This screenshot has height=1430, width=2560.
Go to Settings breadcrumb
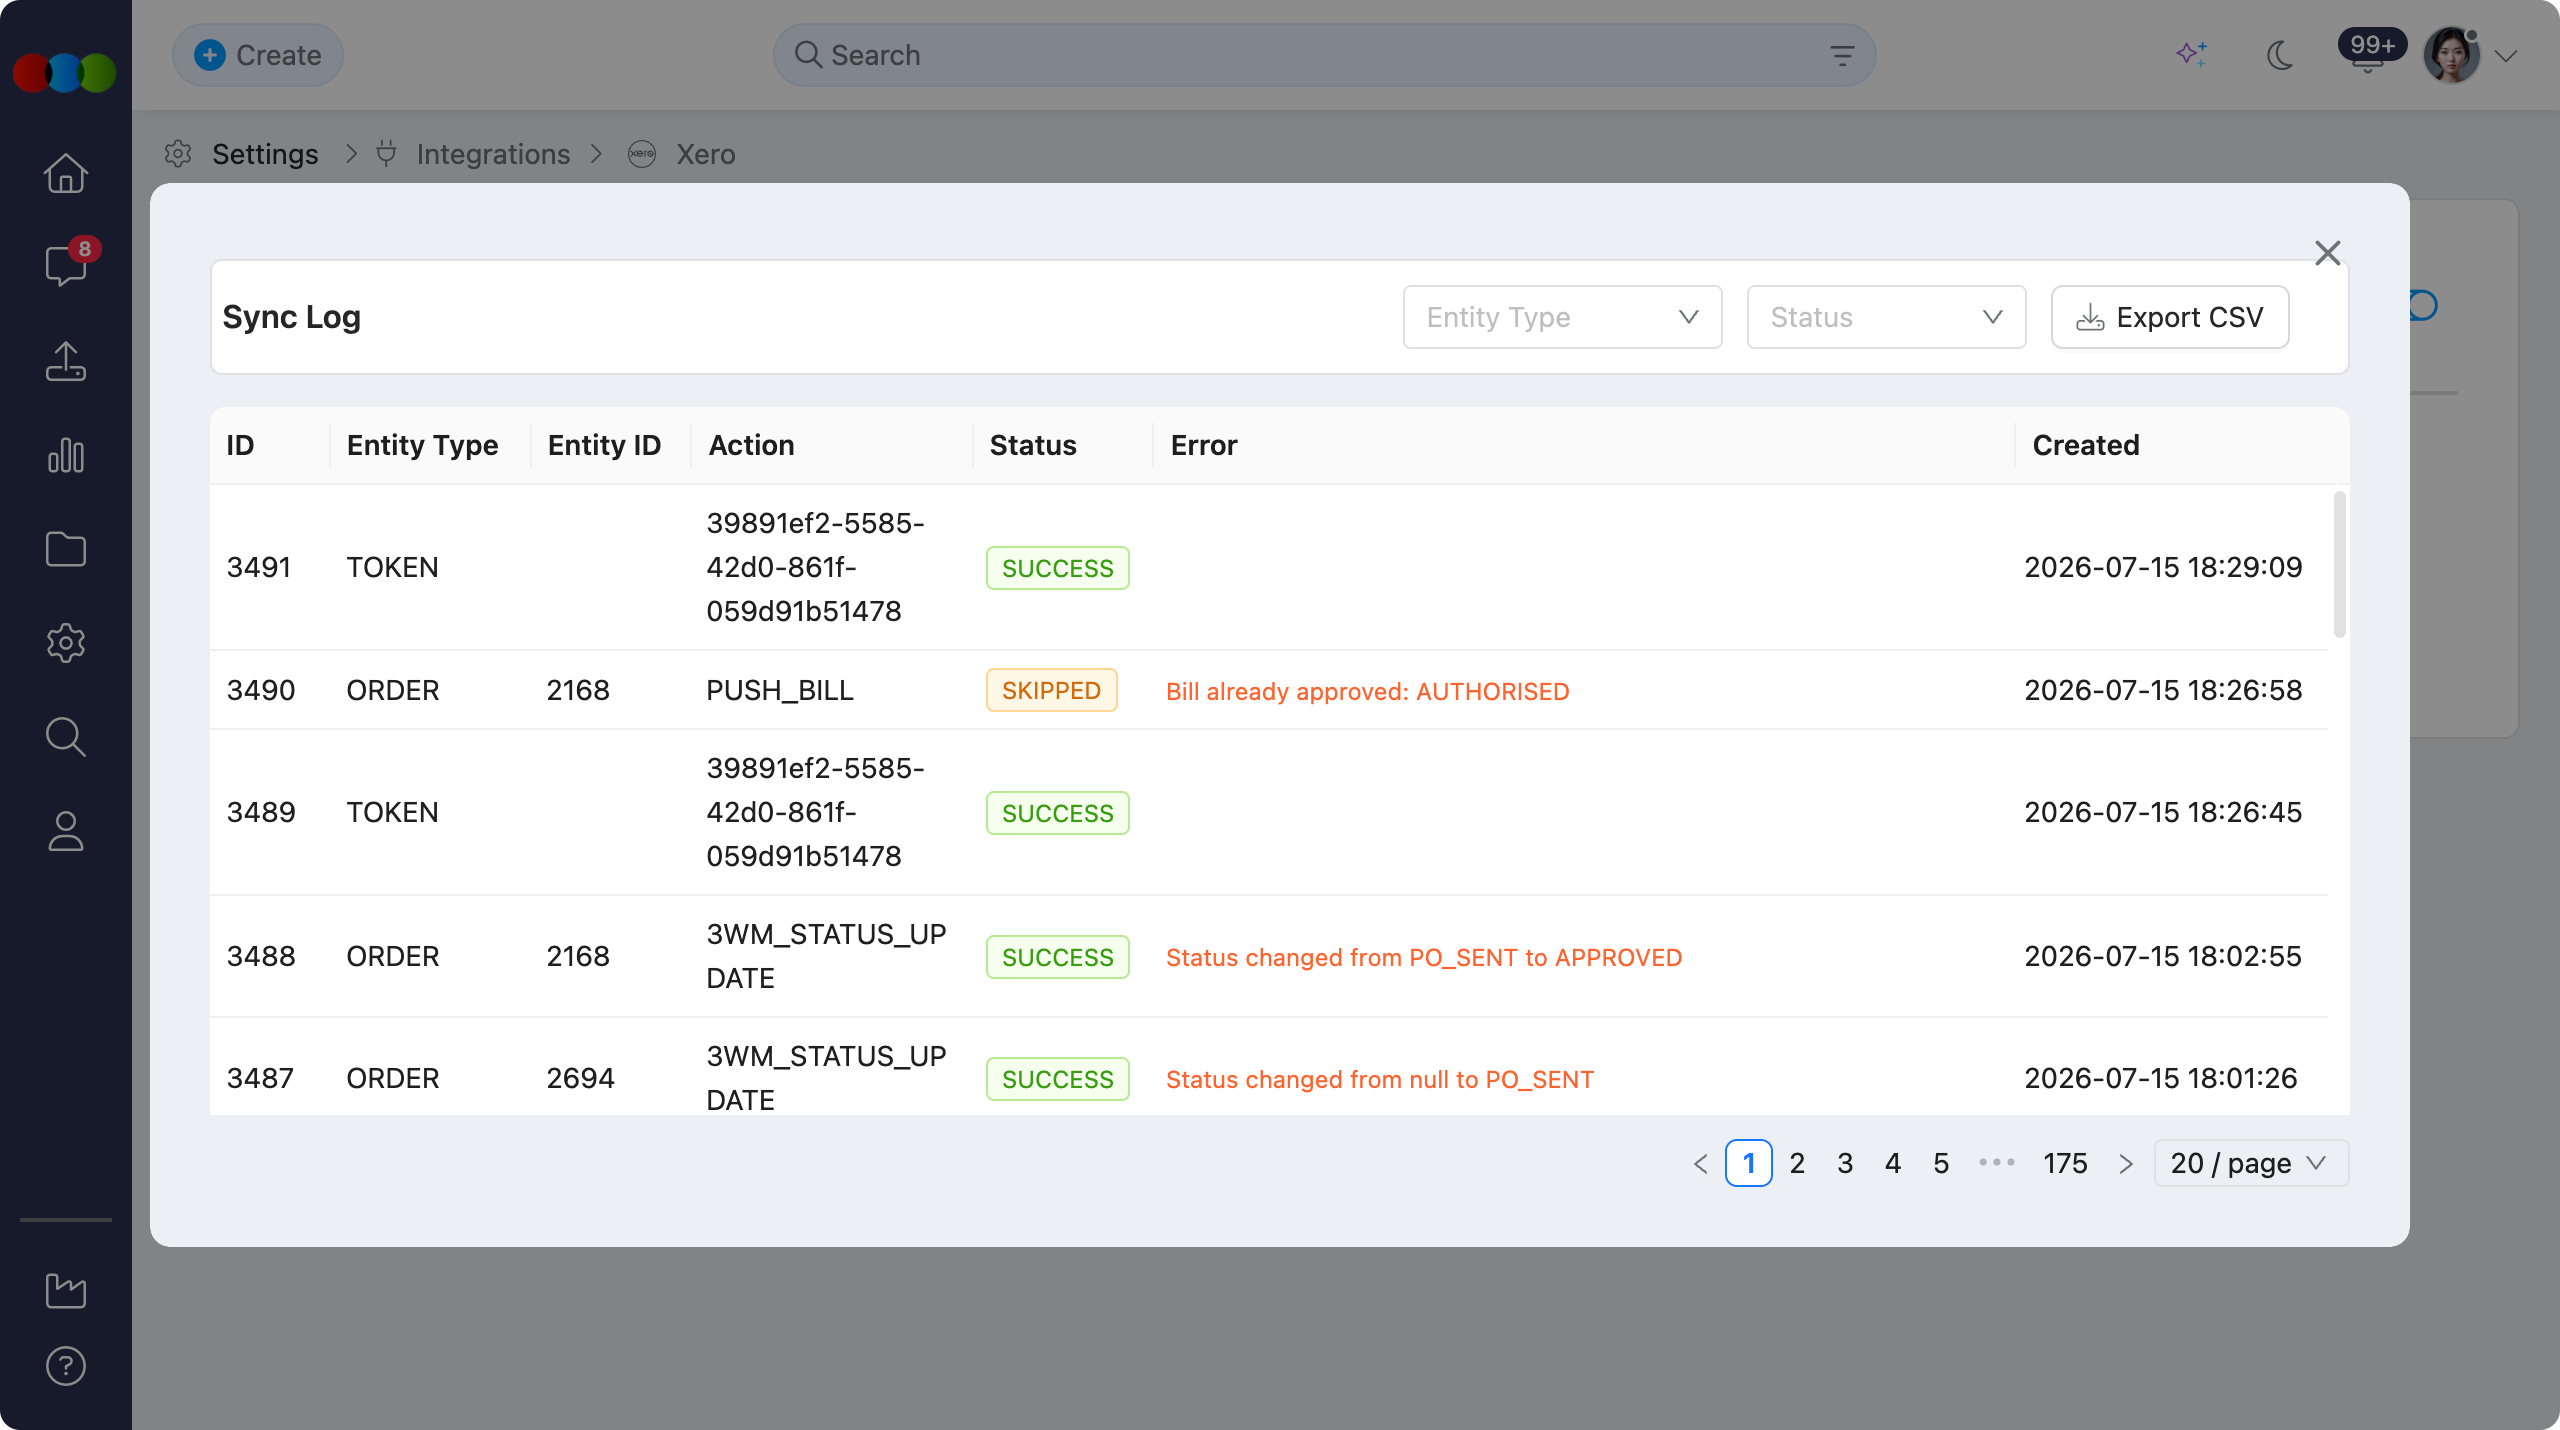(265, 154)
